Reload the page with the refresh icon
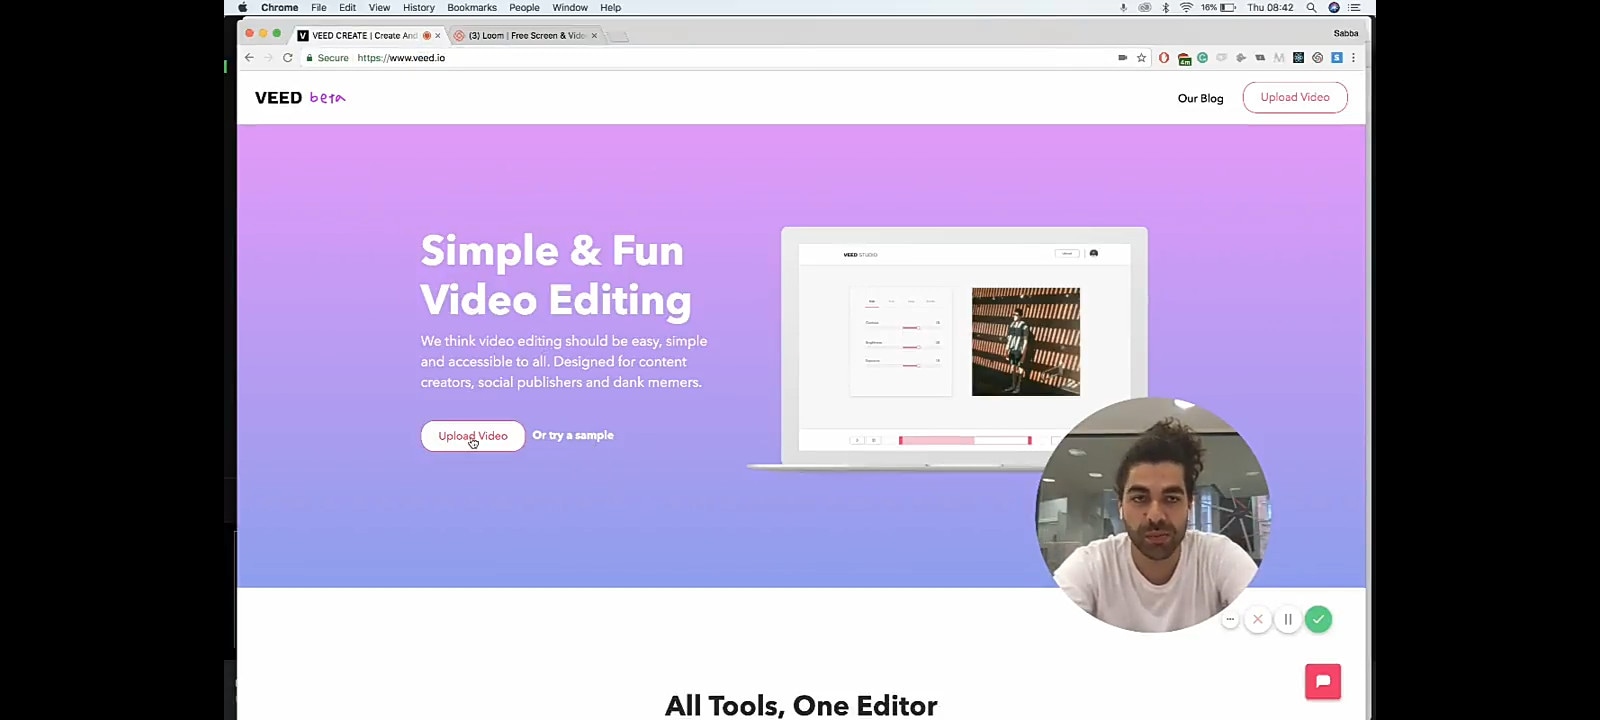 click(x=287, y=58)
